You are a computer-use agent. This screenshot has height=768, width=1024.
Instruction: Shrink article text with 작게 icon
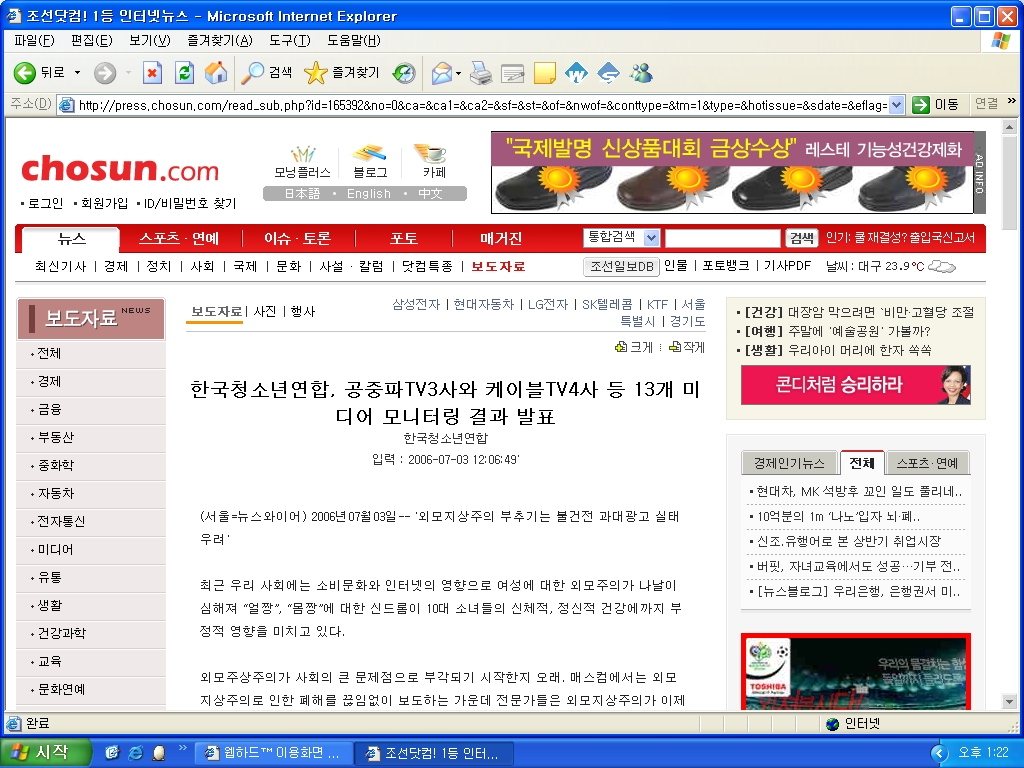point(686,347)
